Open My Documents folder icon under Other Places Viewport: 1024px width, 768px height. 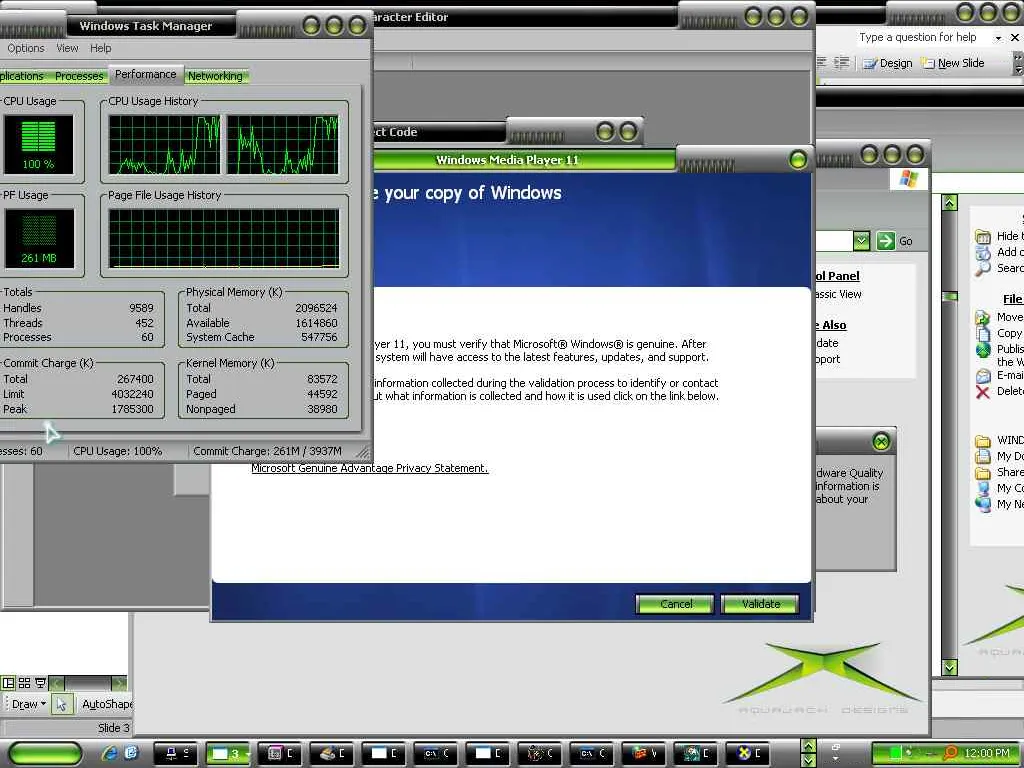click(x=983, y=456)
